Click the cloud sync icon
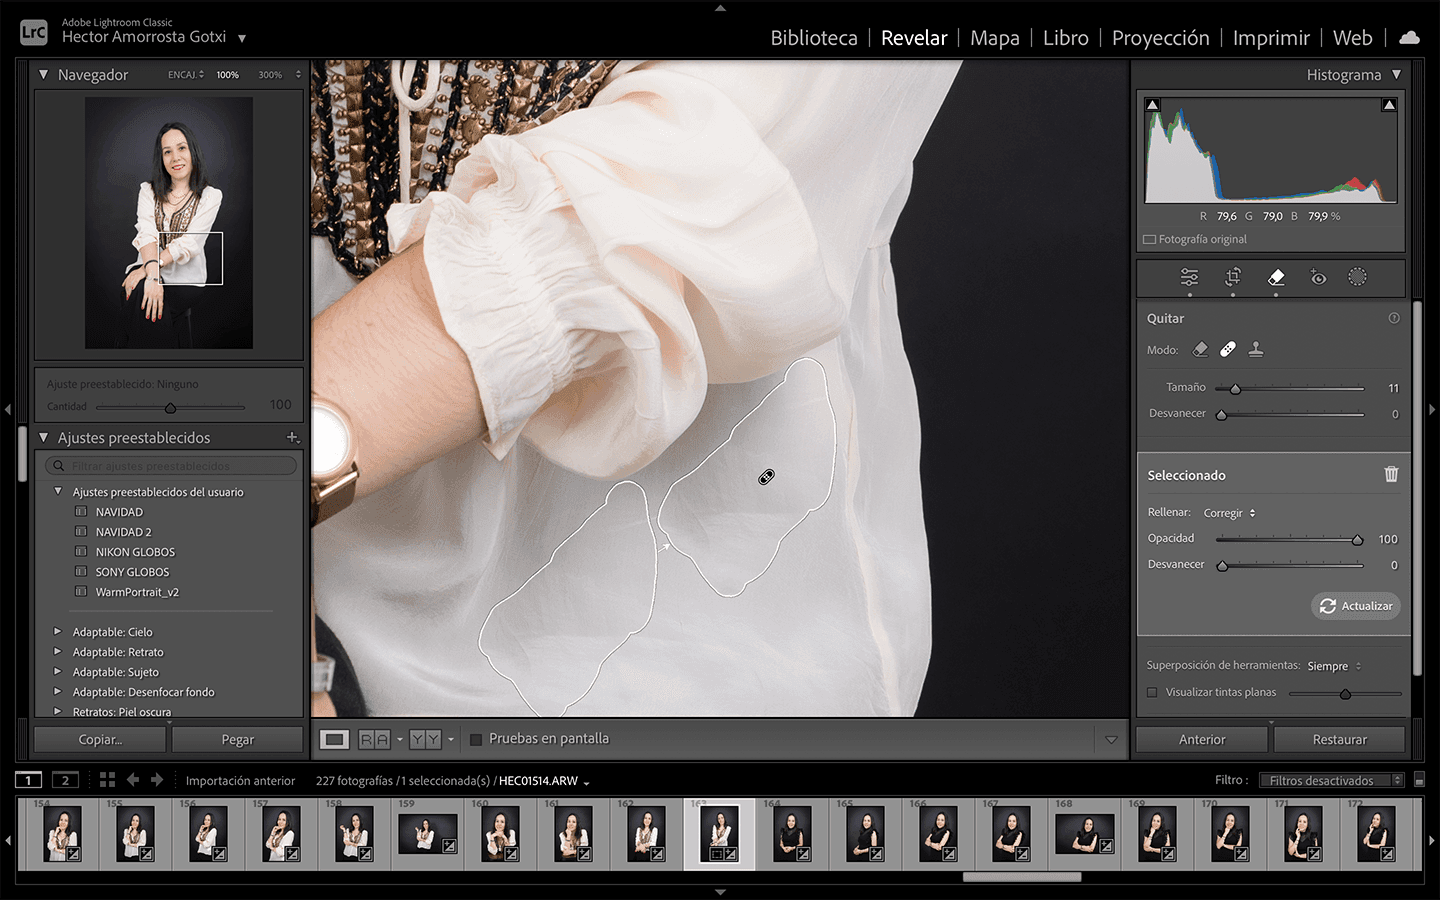This screenshot has width=1440, height=900. (1409, 38)
